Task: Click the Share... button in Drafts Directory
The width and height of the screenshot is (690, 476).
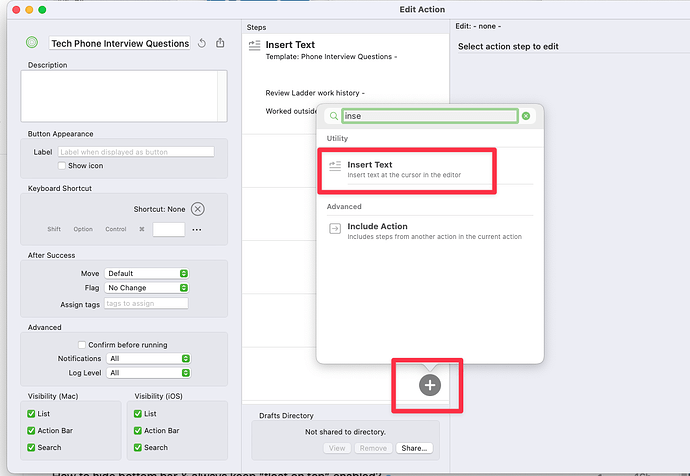Action: tap(414, 448)
